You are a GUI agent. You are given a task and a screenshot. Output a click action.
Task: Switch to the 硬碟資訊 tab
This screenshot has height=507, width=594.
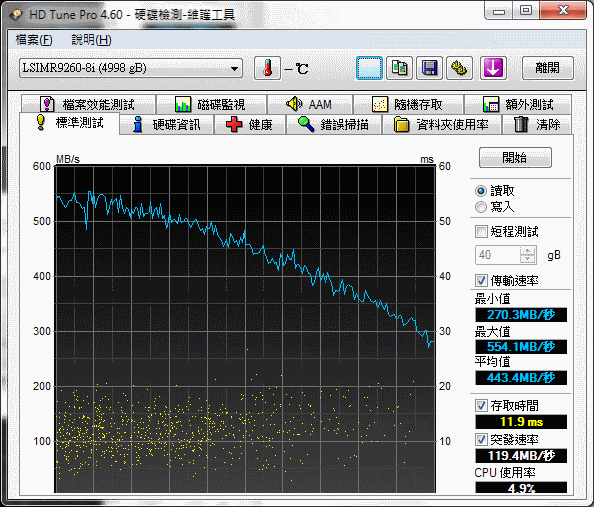pyautogui.click(x=167, y=125)
